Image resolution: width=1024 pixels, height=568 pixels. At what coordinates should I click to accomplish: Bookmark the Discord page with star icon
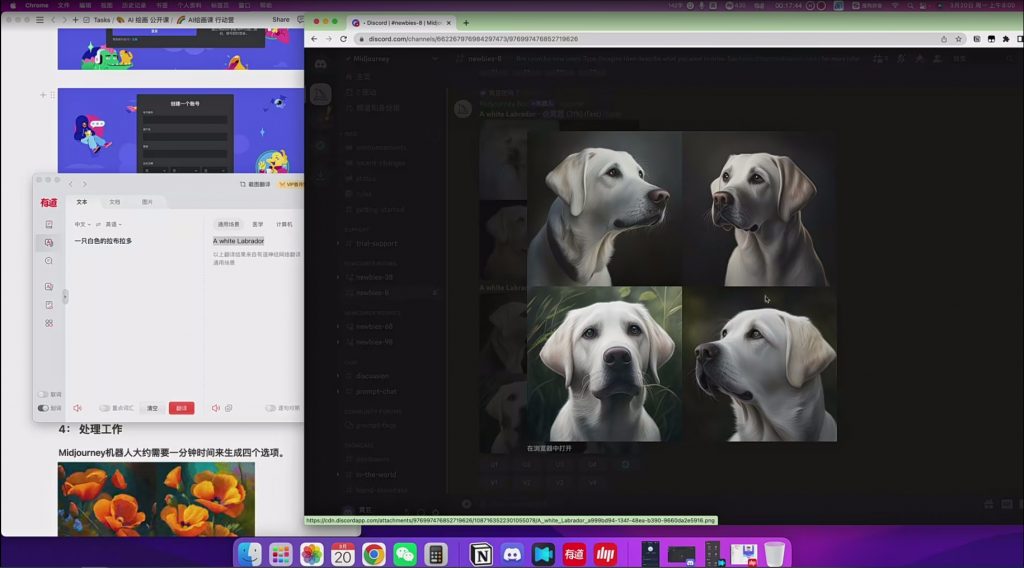959,39
